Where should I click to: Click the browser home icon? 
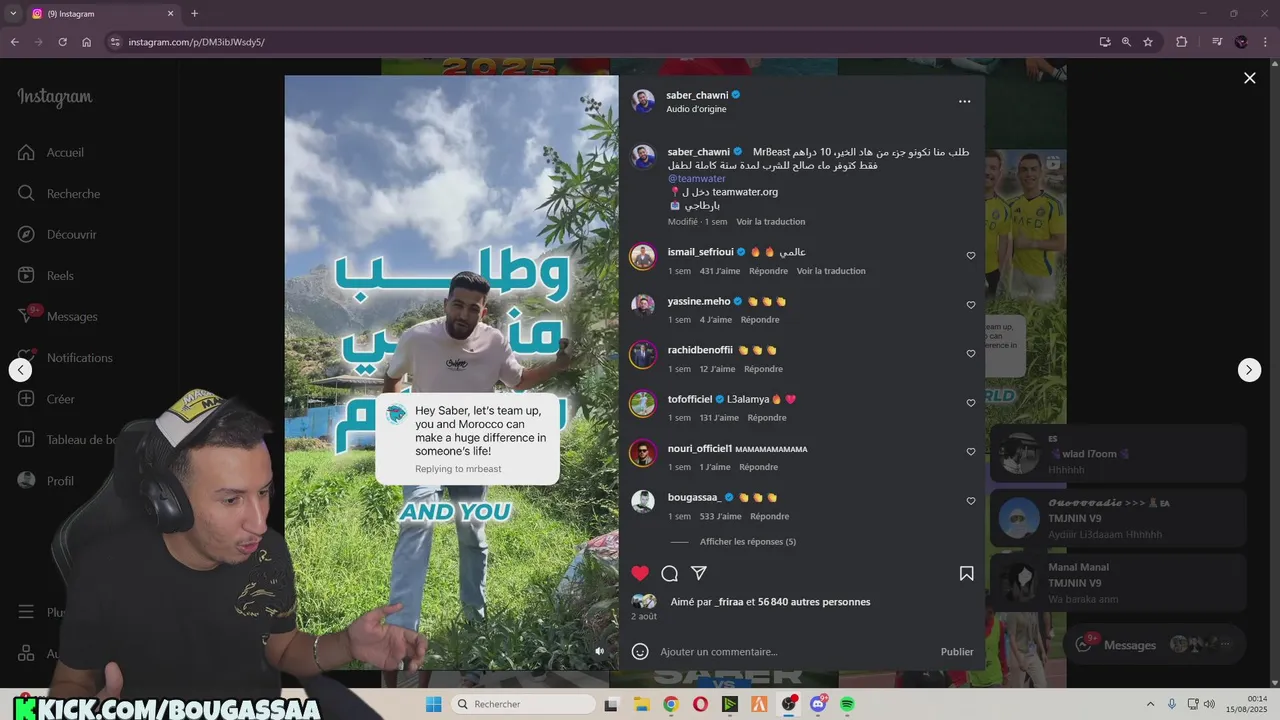pyautogui.click(x=87, y=42)
